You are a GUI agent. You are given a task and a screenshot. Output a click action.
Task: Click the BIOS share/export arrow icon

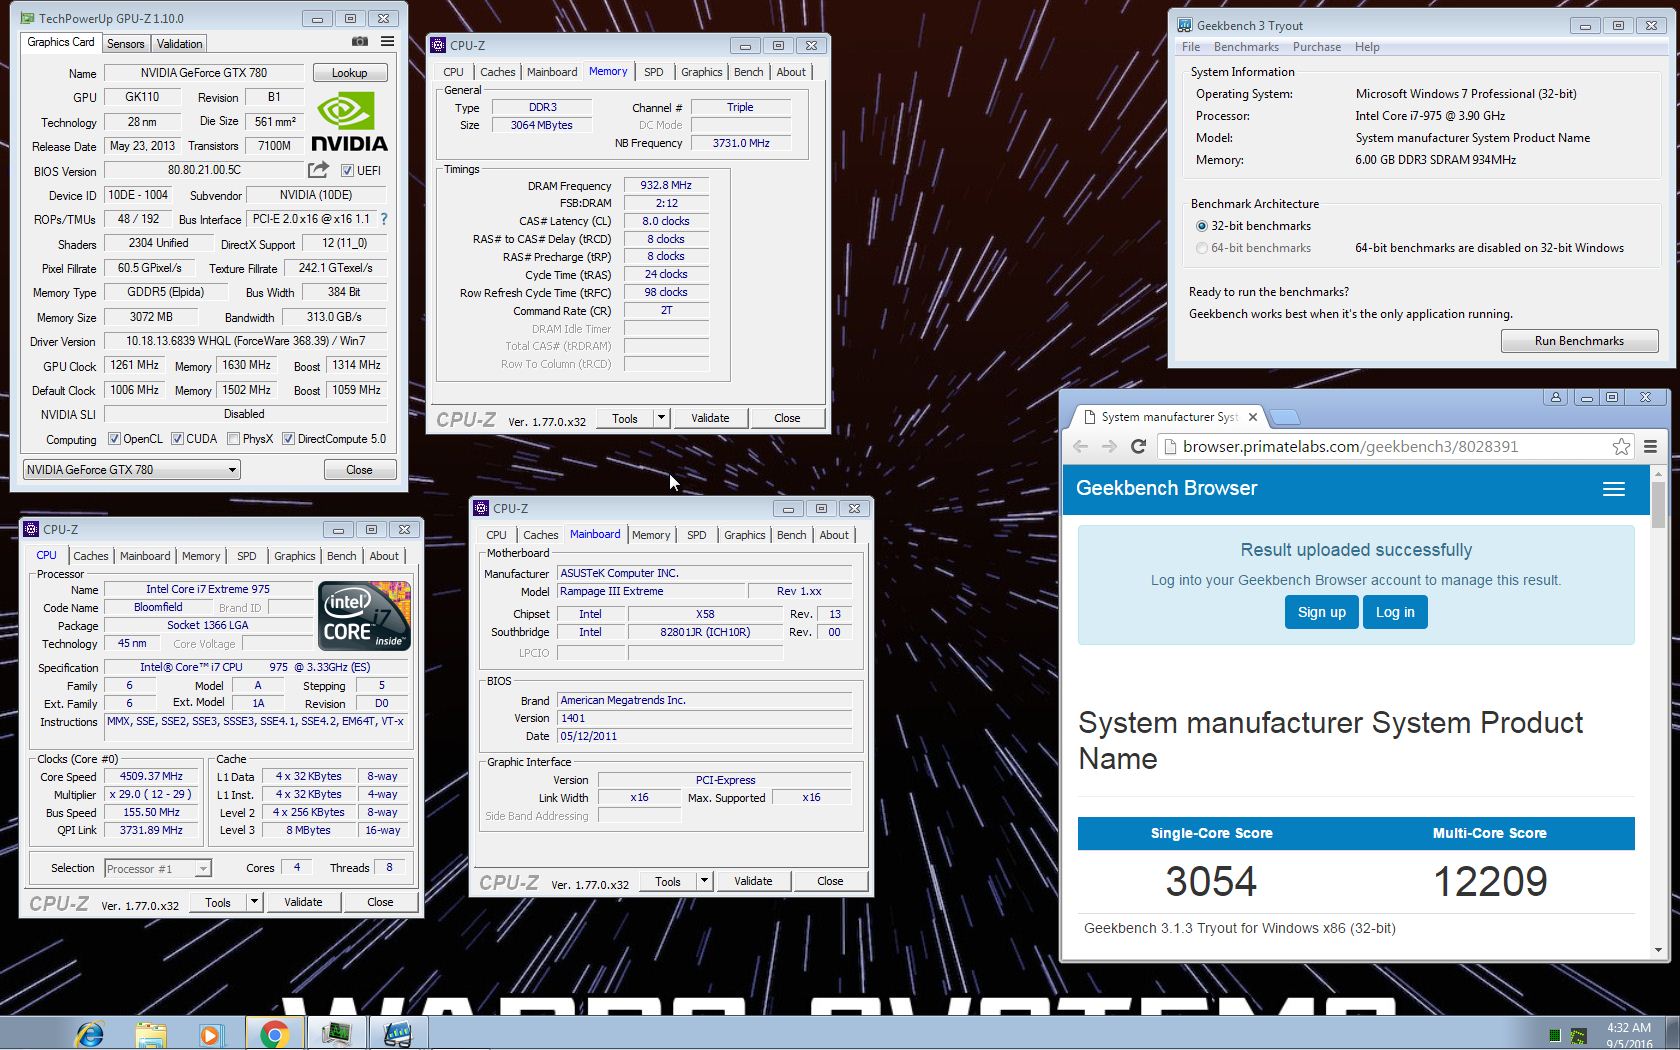[318, 170]
